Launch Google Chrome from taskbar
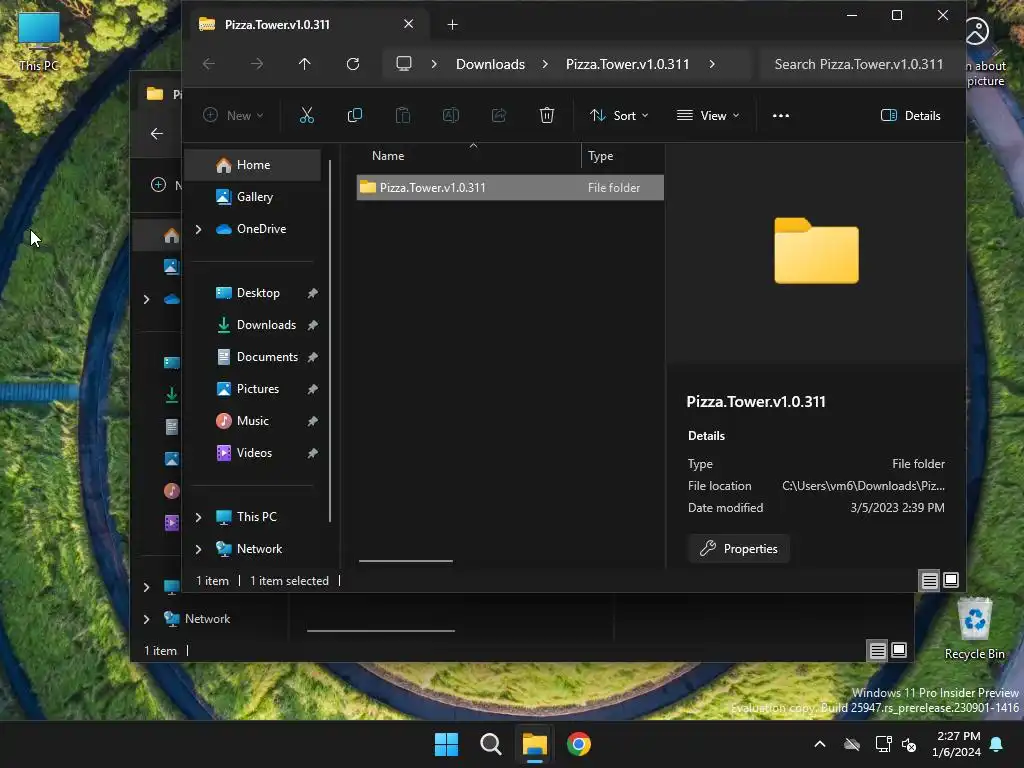The height and width of the screenshot is (768, 1024). coord(579,744)
